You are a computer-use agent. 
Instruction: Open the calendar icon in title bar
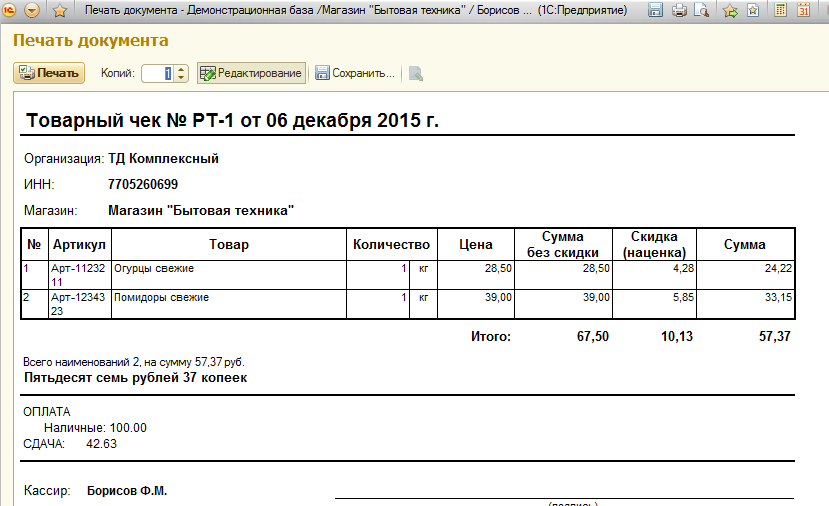[x=804, y=10]
